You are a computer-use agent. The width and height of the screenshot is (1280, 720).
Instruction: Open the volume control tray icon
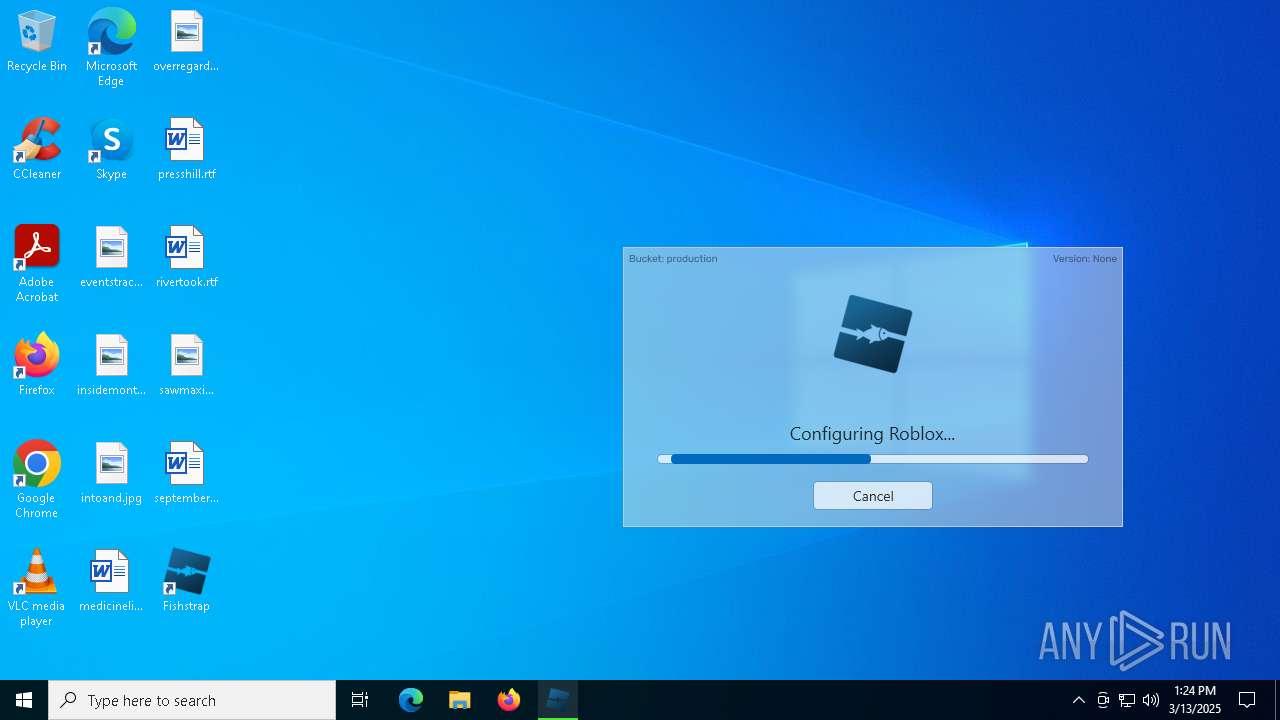[1151, 700]
